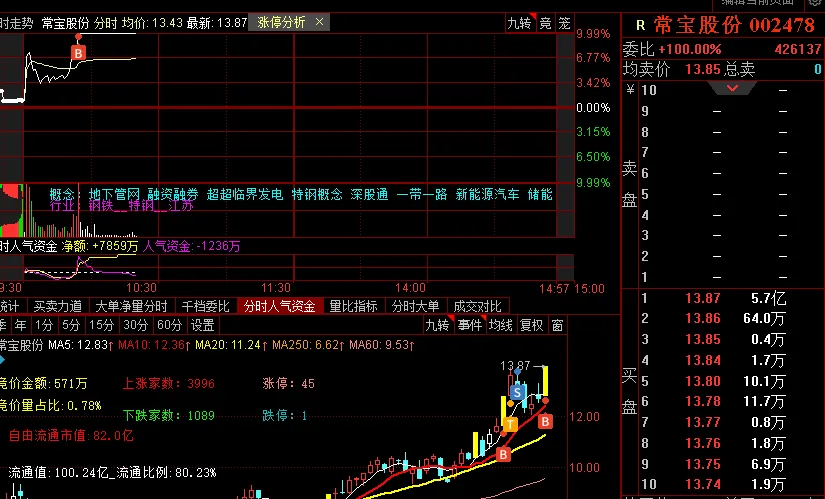The height and width of the screenshot is (499, 825).
Task: Toggle 均线 moving averages
Action: (x=500, y=325)
